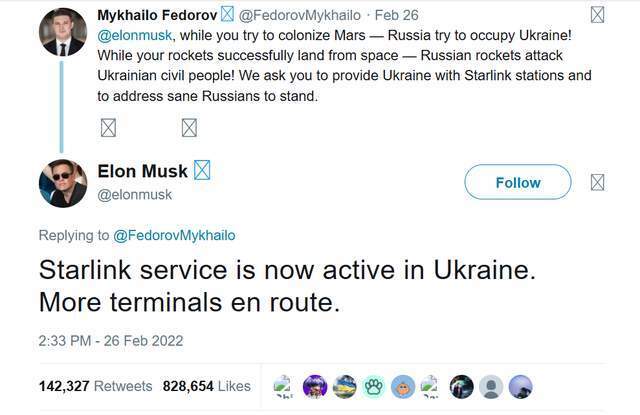Screen dimensions: 640x415
Task: Follow Elon Musk
Action: tap(517, 182)
